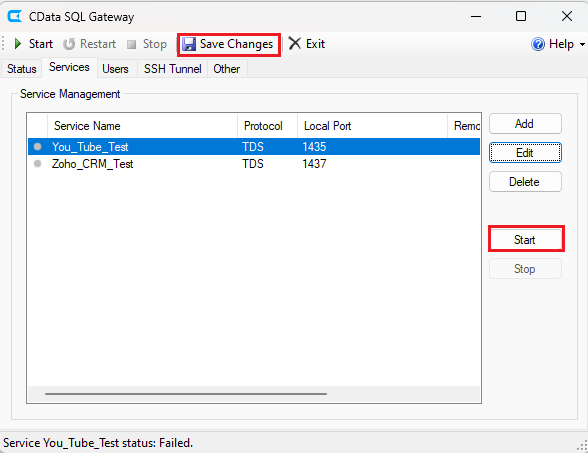Click the horizontal scrollbar in service list
The width and height of the screenshot is (588, 453).
point(186,394)
